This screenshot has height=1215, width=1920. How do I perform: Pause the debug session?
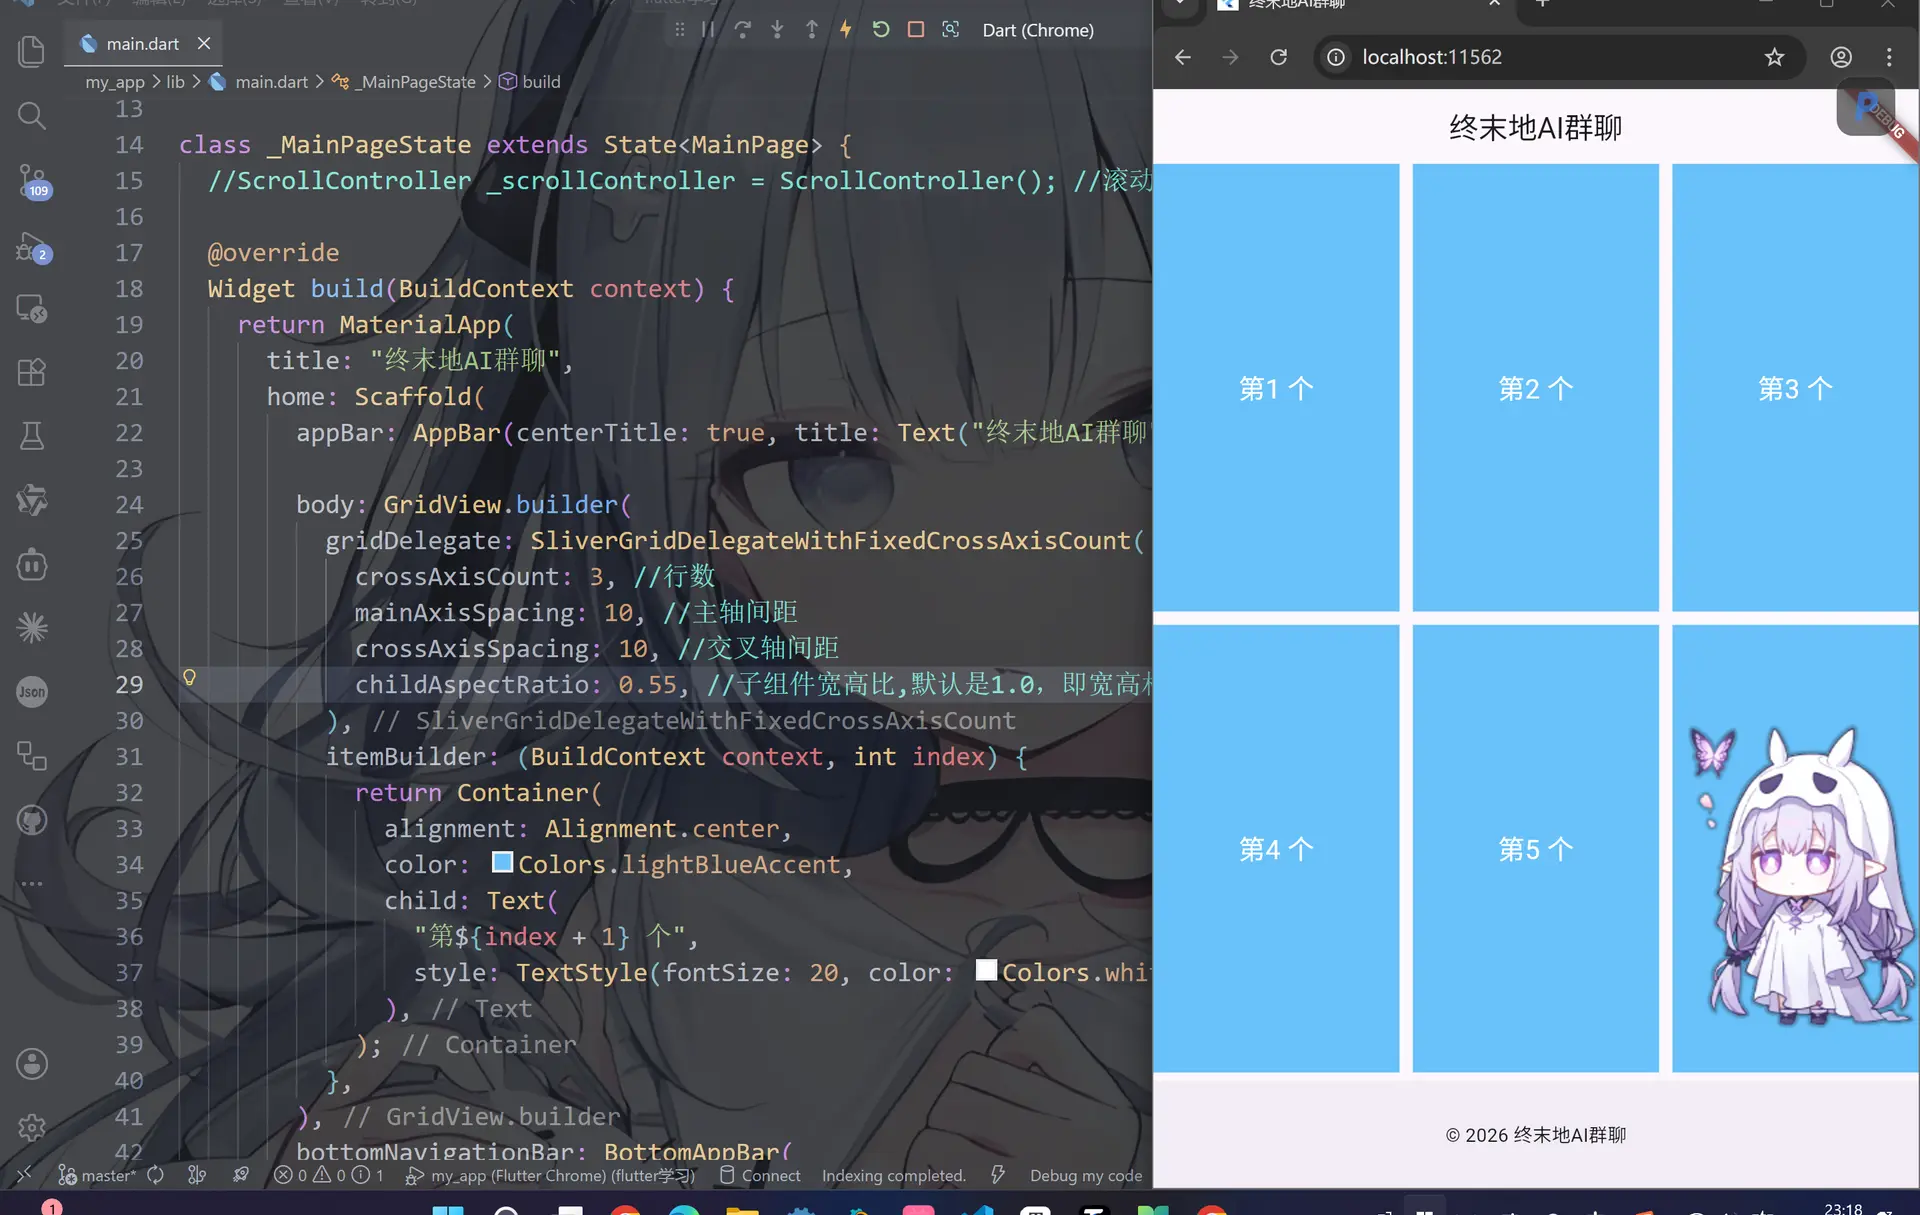pyautogui.click(x=708, y=30)
